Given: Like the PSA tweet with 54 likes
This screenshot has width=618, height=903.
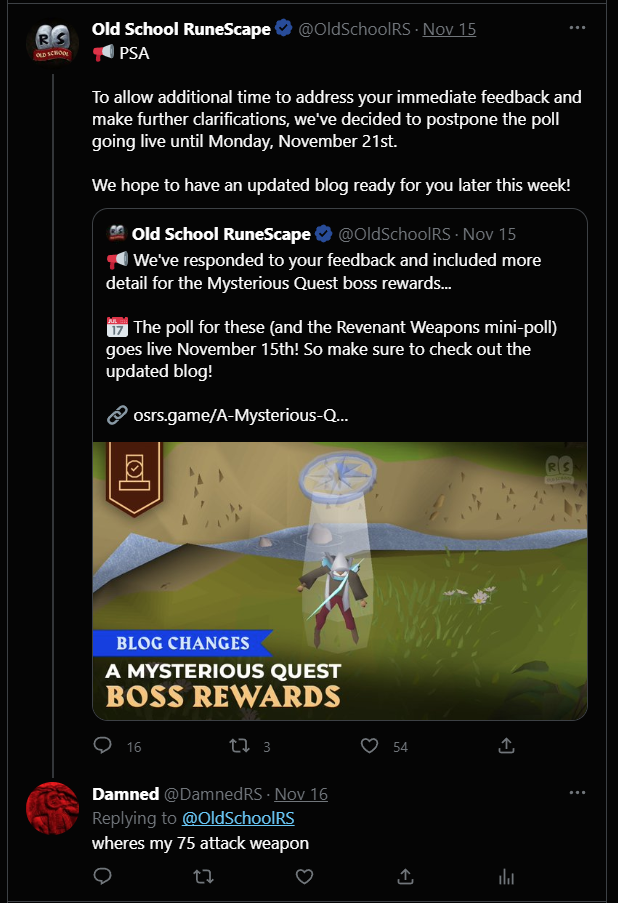Looking at the screenshot, I should (369, 746).
